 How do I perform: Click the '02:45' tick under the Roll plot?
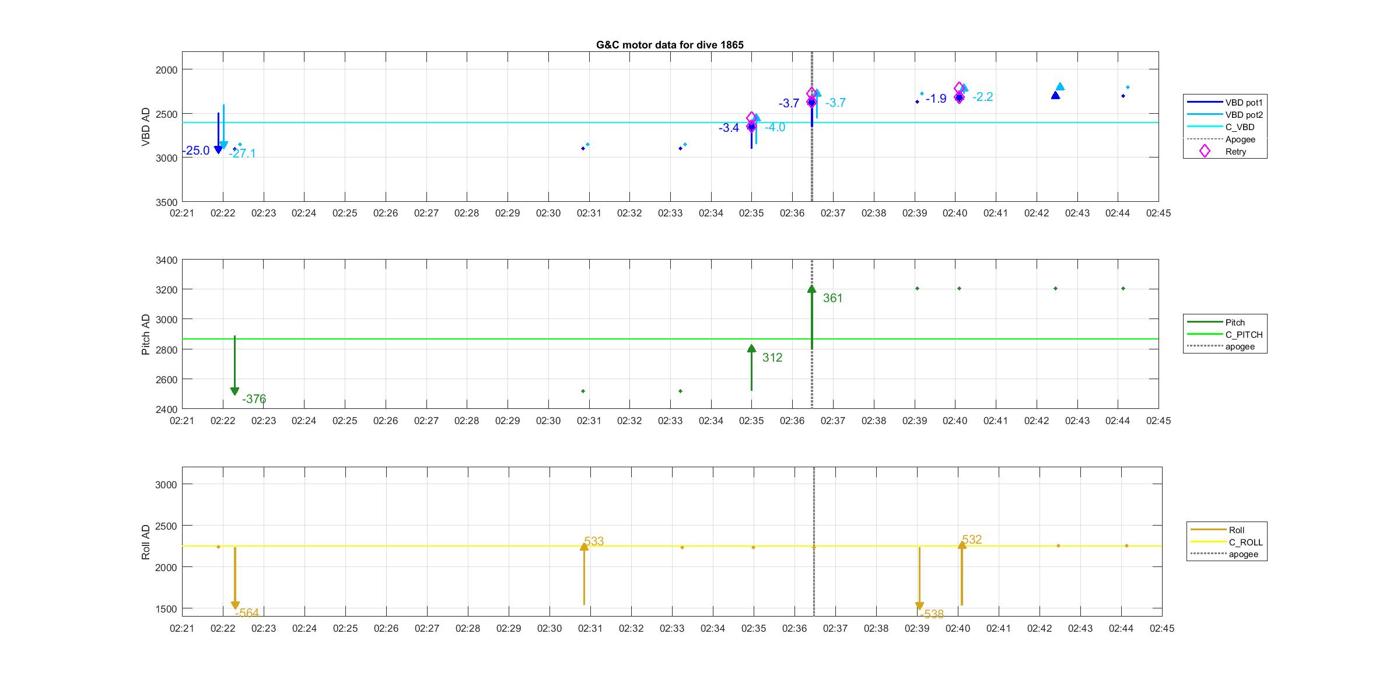tap(1161, 629)
